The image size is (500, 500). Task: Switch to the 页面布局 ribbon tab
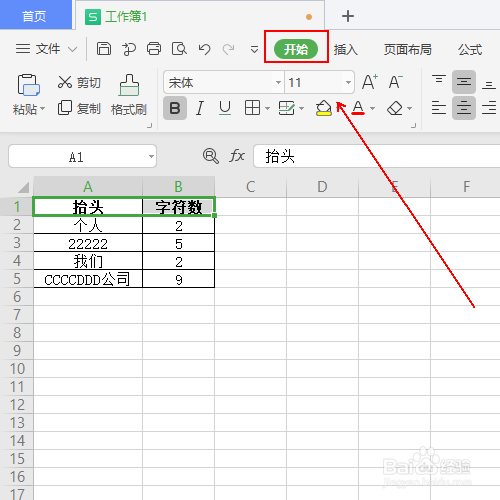tap(407, 50)
